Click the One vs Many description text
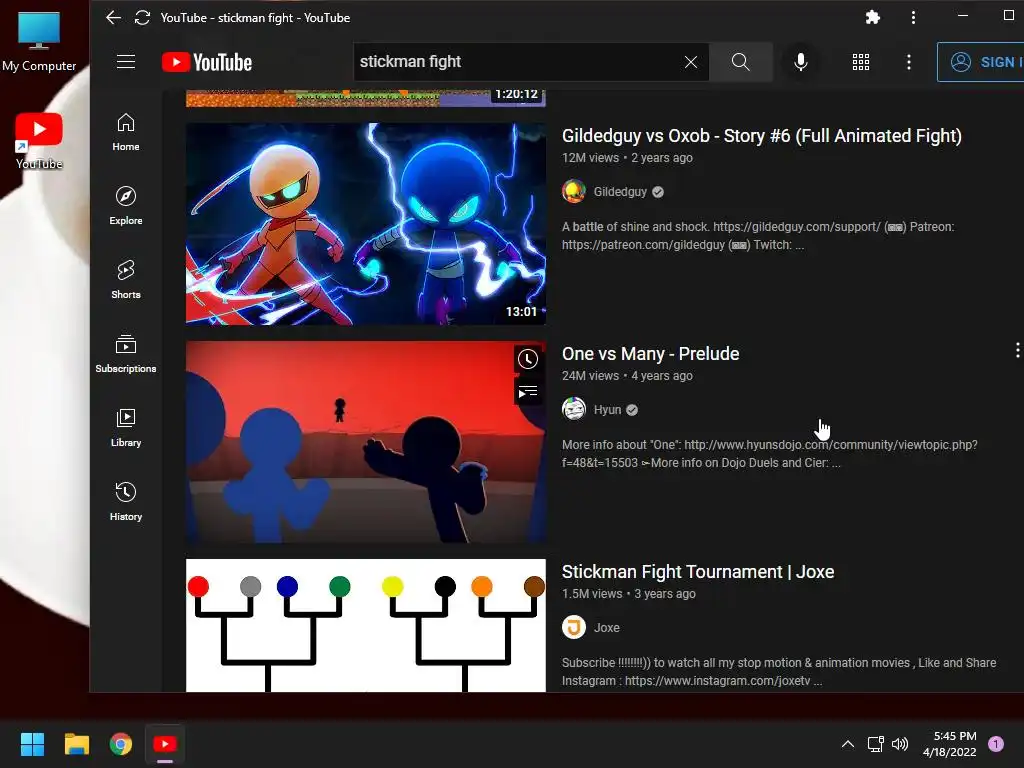The width and height of the screenshot is (1024, 768). 769,454
